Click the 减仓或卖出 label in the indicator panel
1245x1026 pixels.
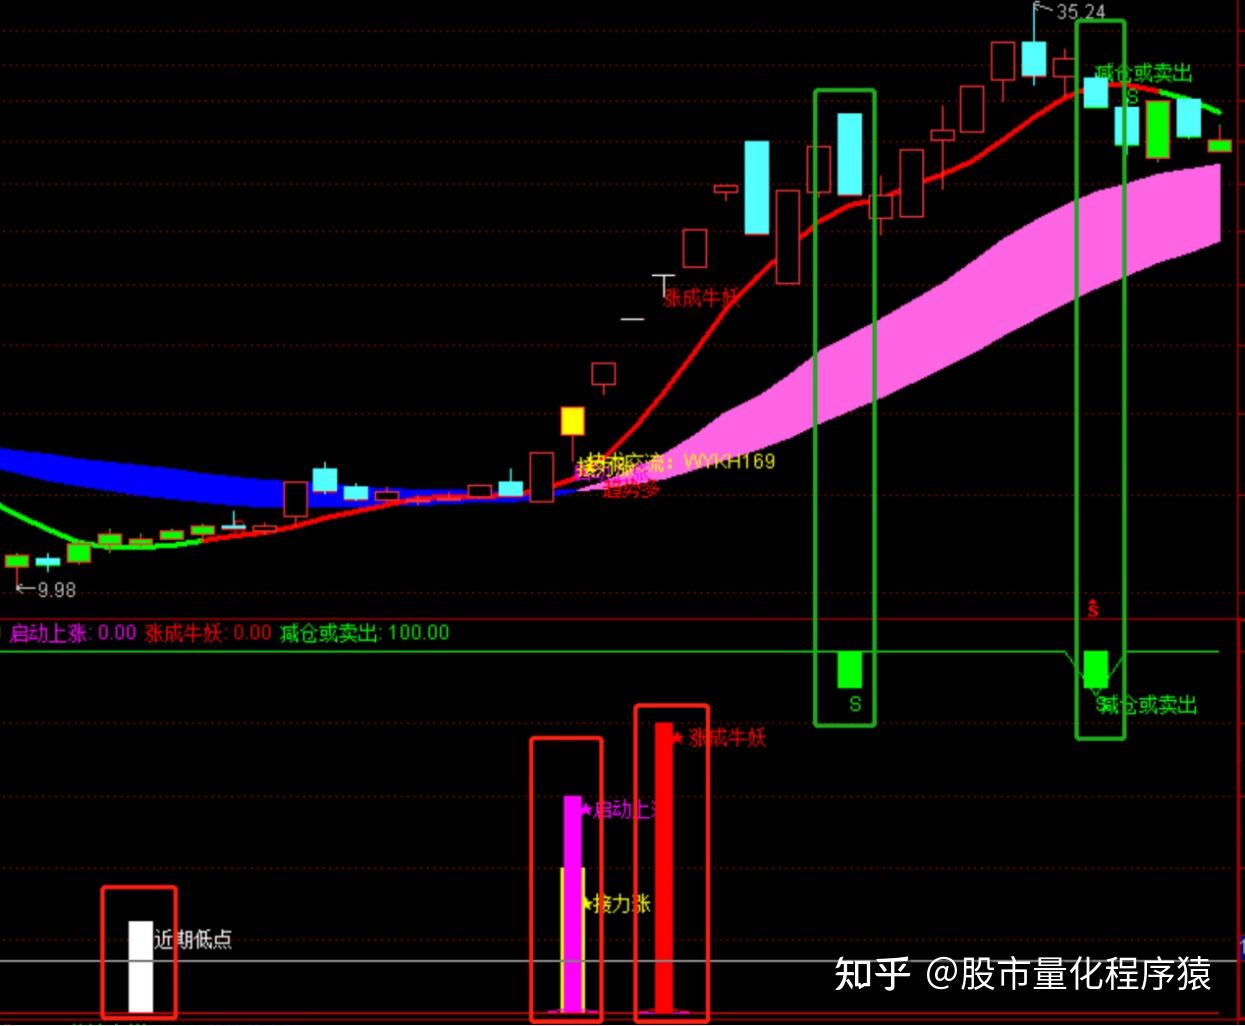[1147, 705]
